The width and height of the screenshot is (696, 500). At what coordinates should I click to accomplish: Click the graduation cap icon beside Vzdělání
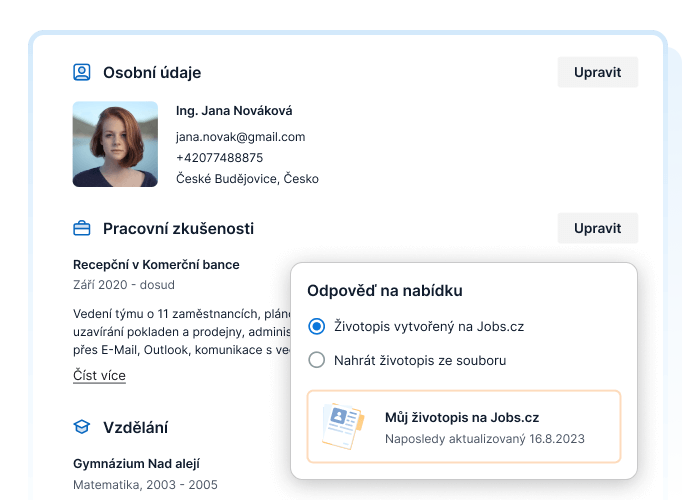pyautogui.click(x=82, y=427)
